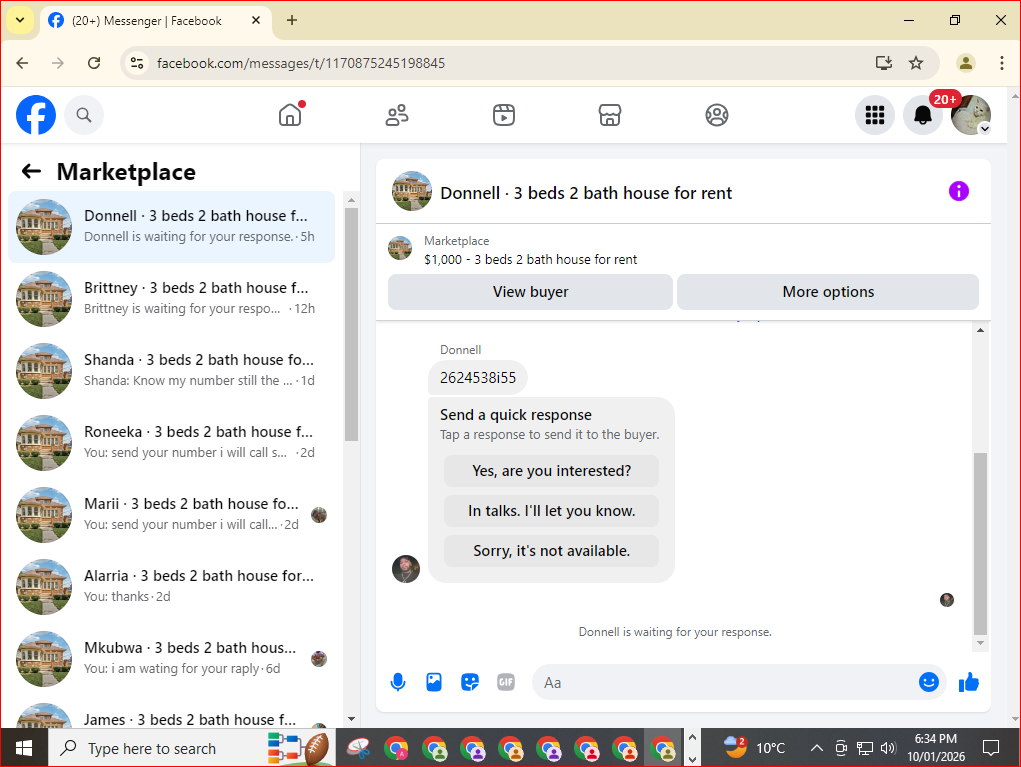The height and width of the screenshot is (767, 1021).
Task: Click Donnell's avatar beside quick responses
Action: tap(406, 569)
